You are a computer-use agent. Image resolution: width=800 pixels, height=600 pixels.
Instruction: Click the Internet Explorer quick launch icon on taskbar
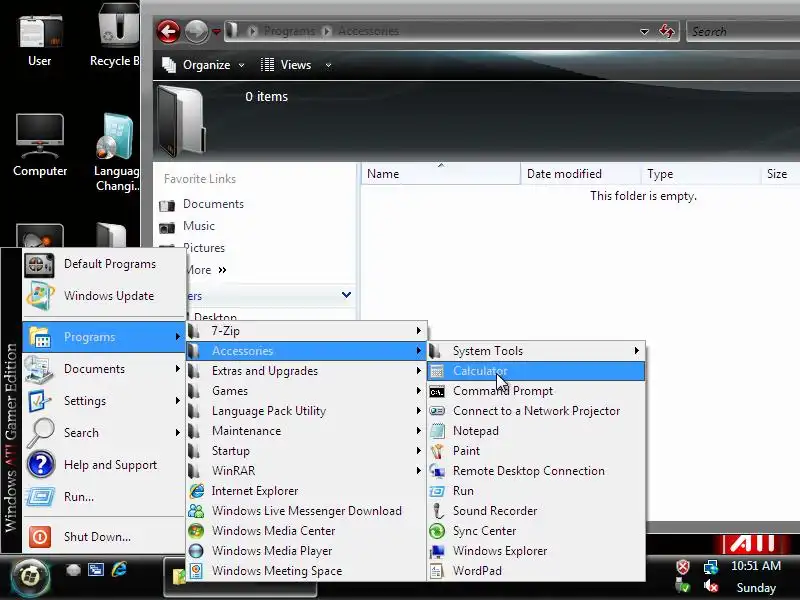tap(119, 569)
